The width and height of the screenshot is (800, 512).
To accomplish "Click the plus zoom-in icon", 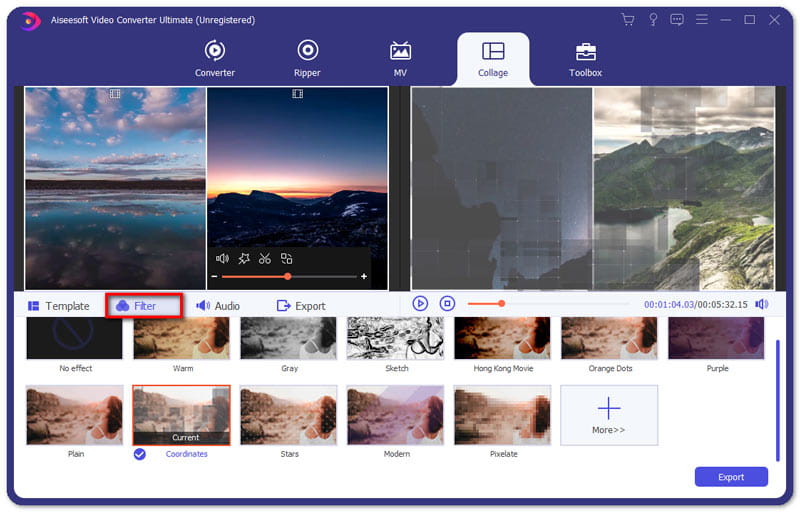I will click(364, 276).
